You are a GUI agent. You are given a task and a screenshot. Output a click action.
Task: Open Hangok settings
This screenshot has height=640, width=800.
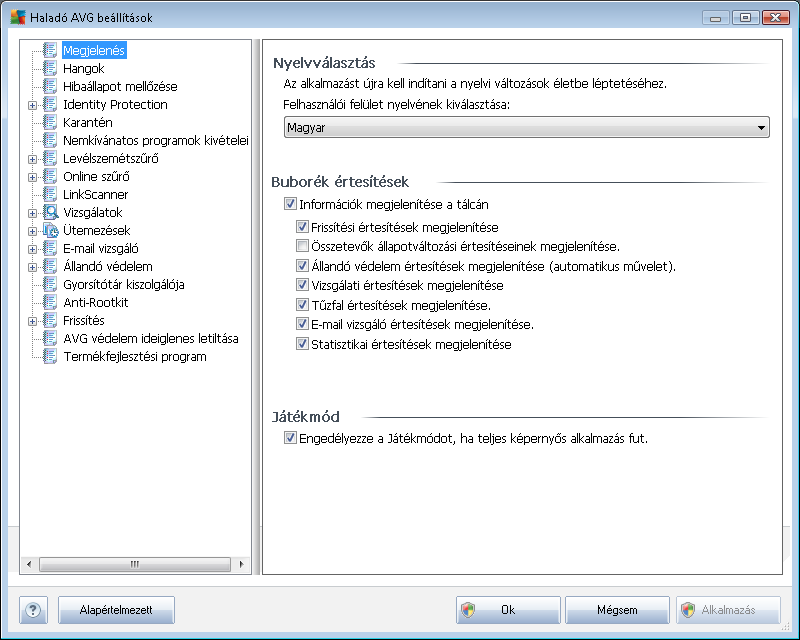pyautogui.click(x=84, y=68)
